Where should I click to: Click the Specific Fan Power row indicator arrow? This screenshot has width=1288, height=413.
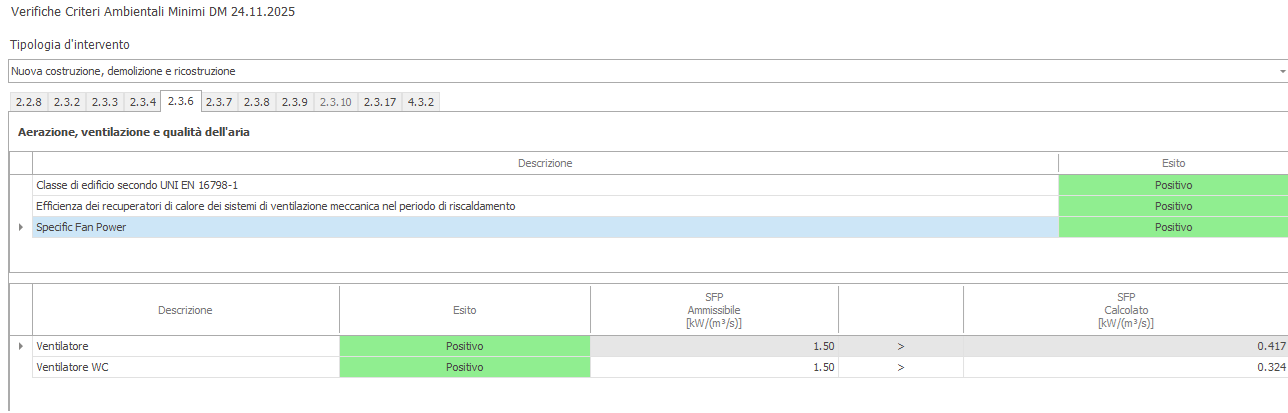[21, 227]
